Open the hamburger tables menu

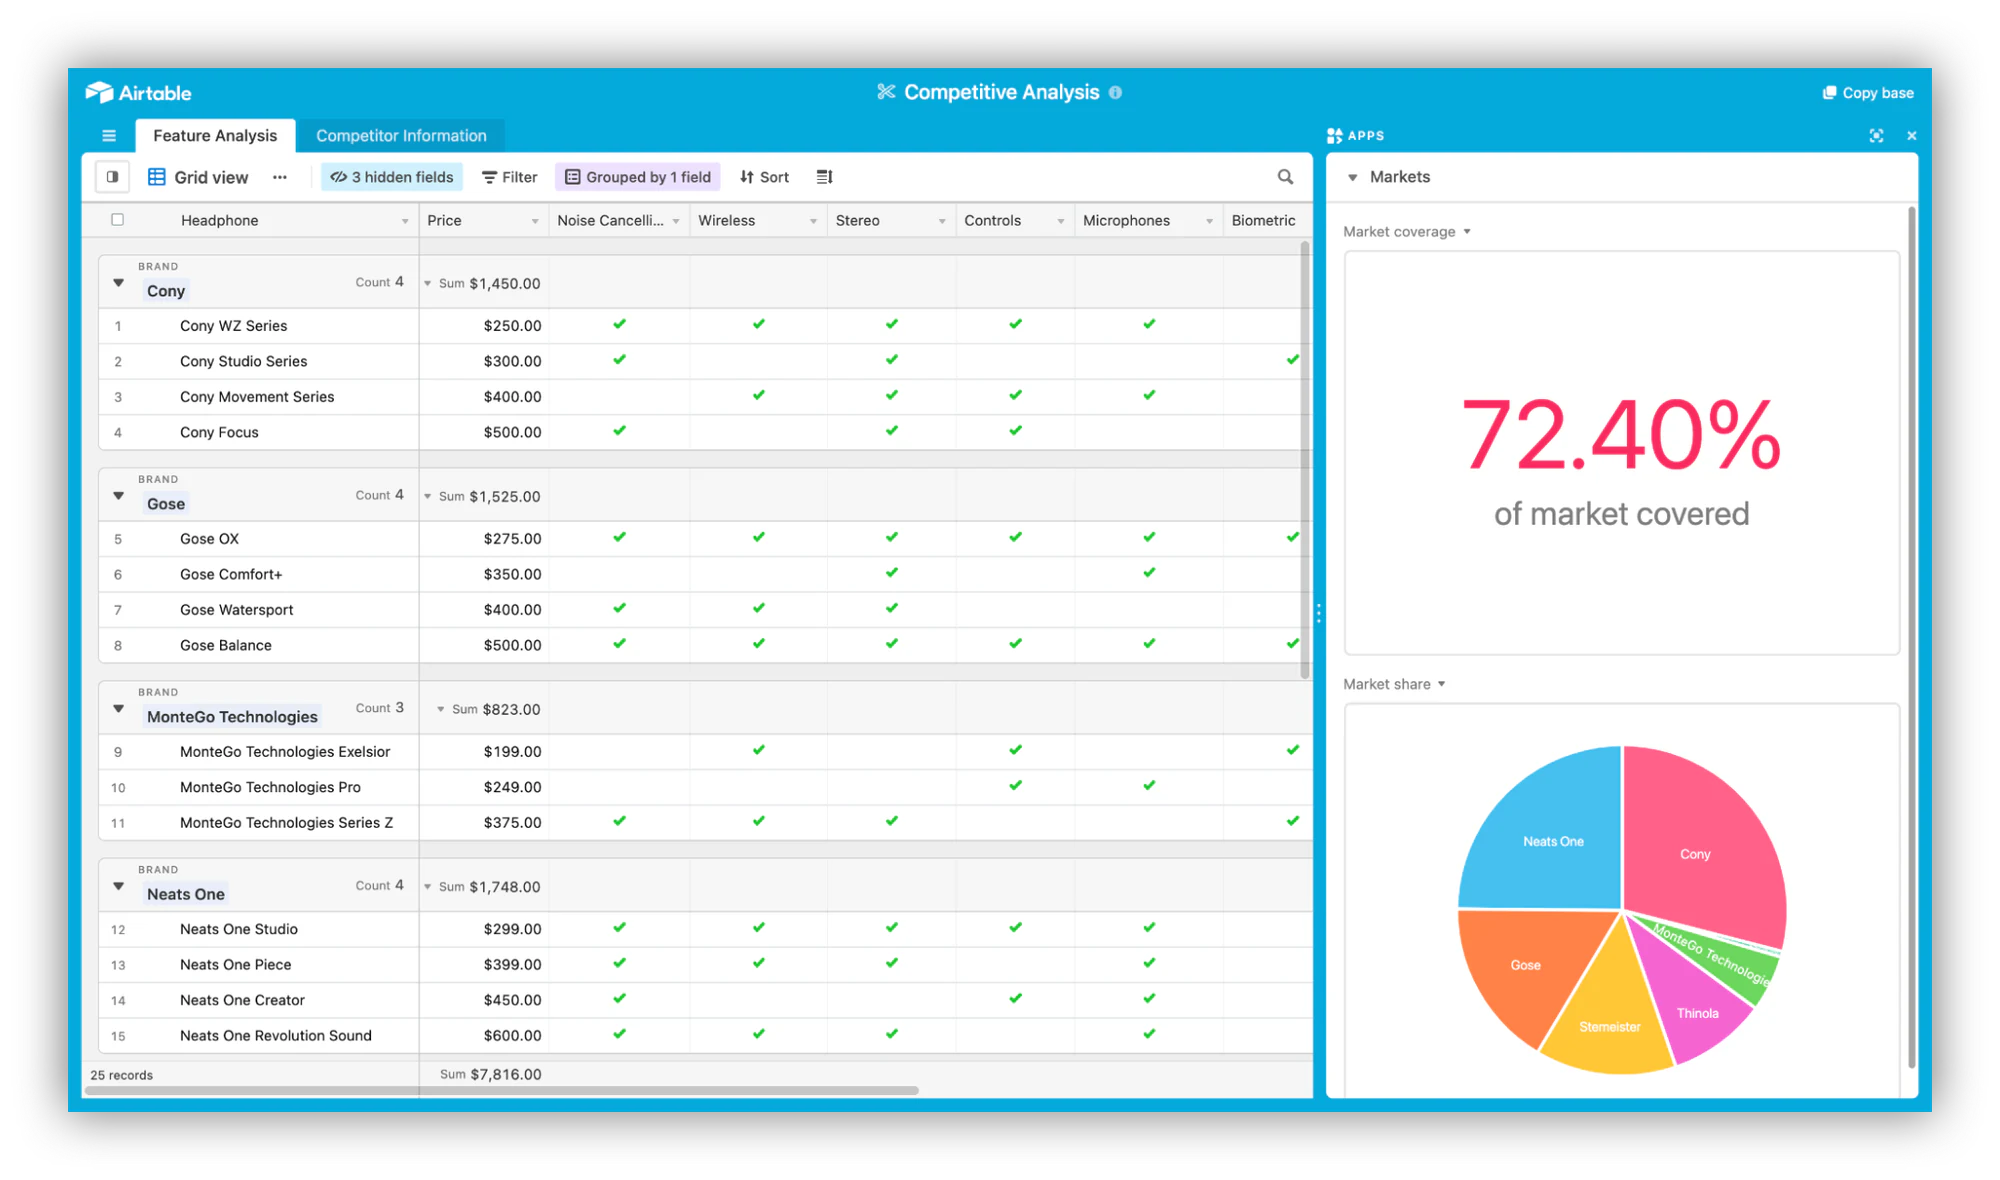pyautogui.click(x=109, y=136)
